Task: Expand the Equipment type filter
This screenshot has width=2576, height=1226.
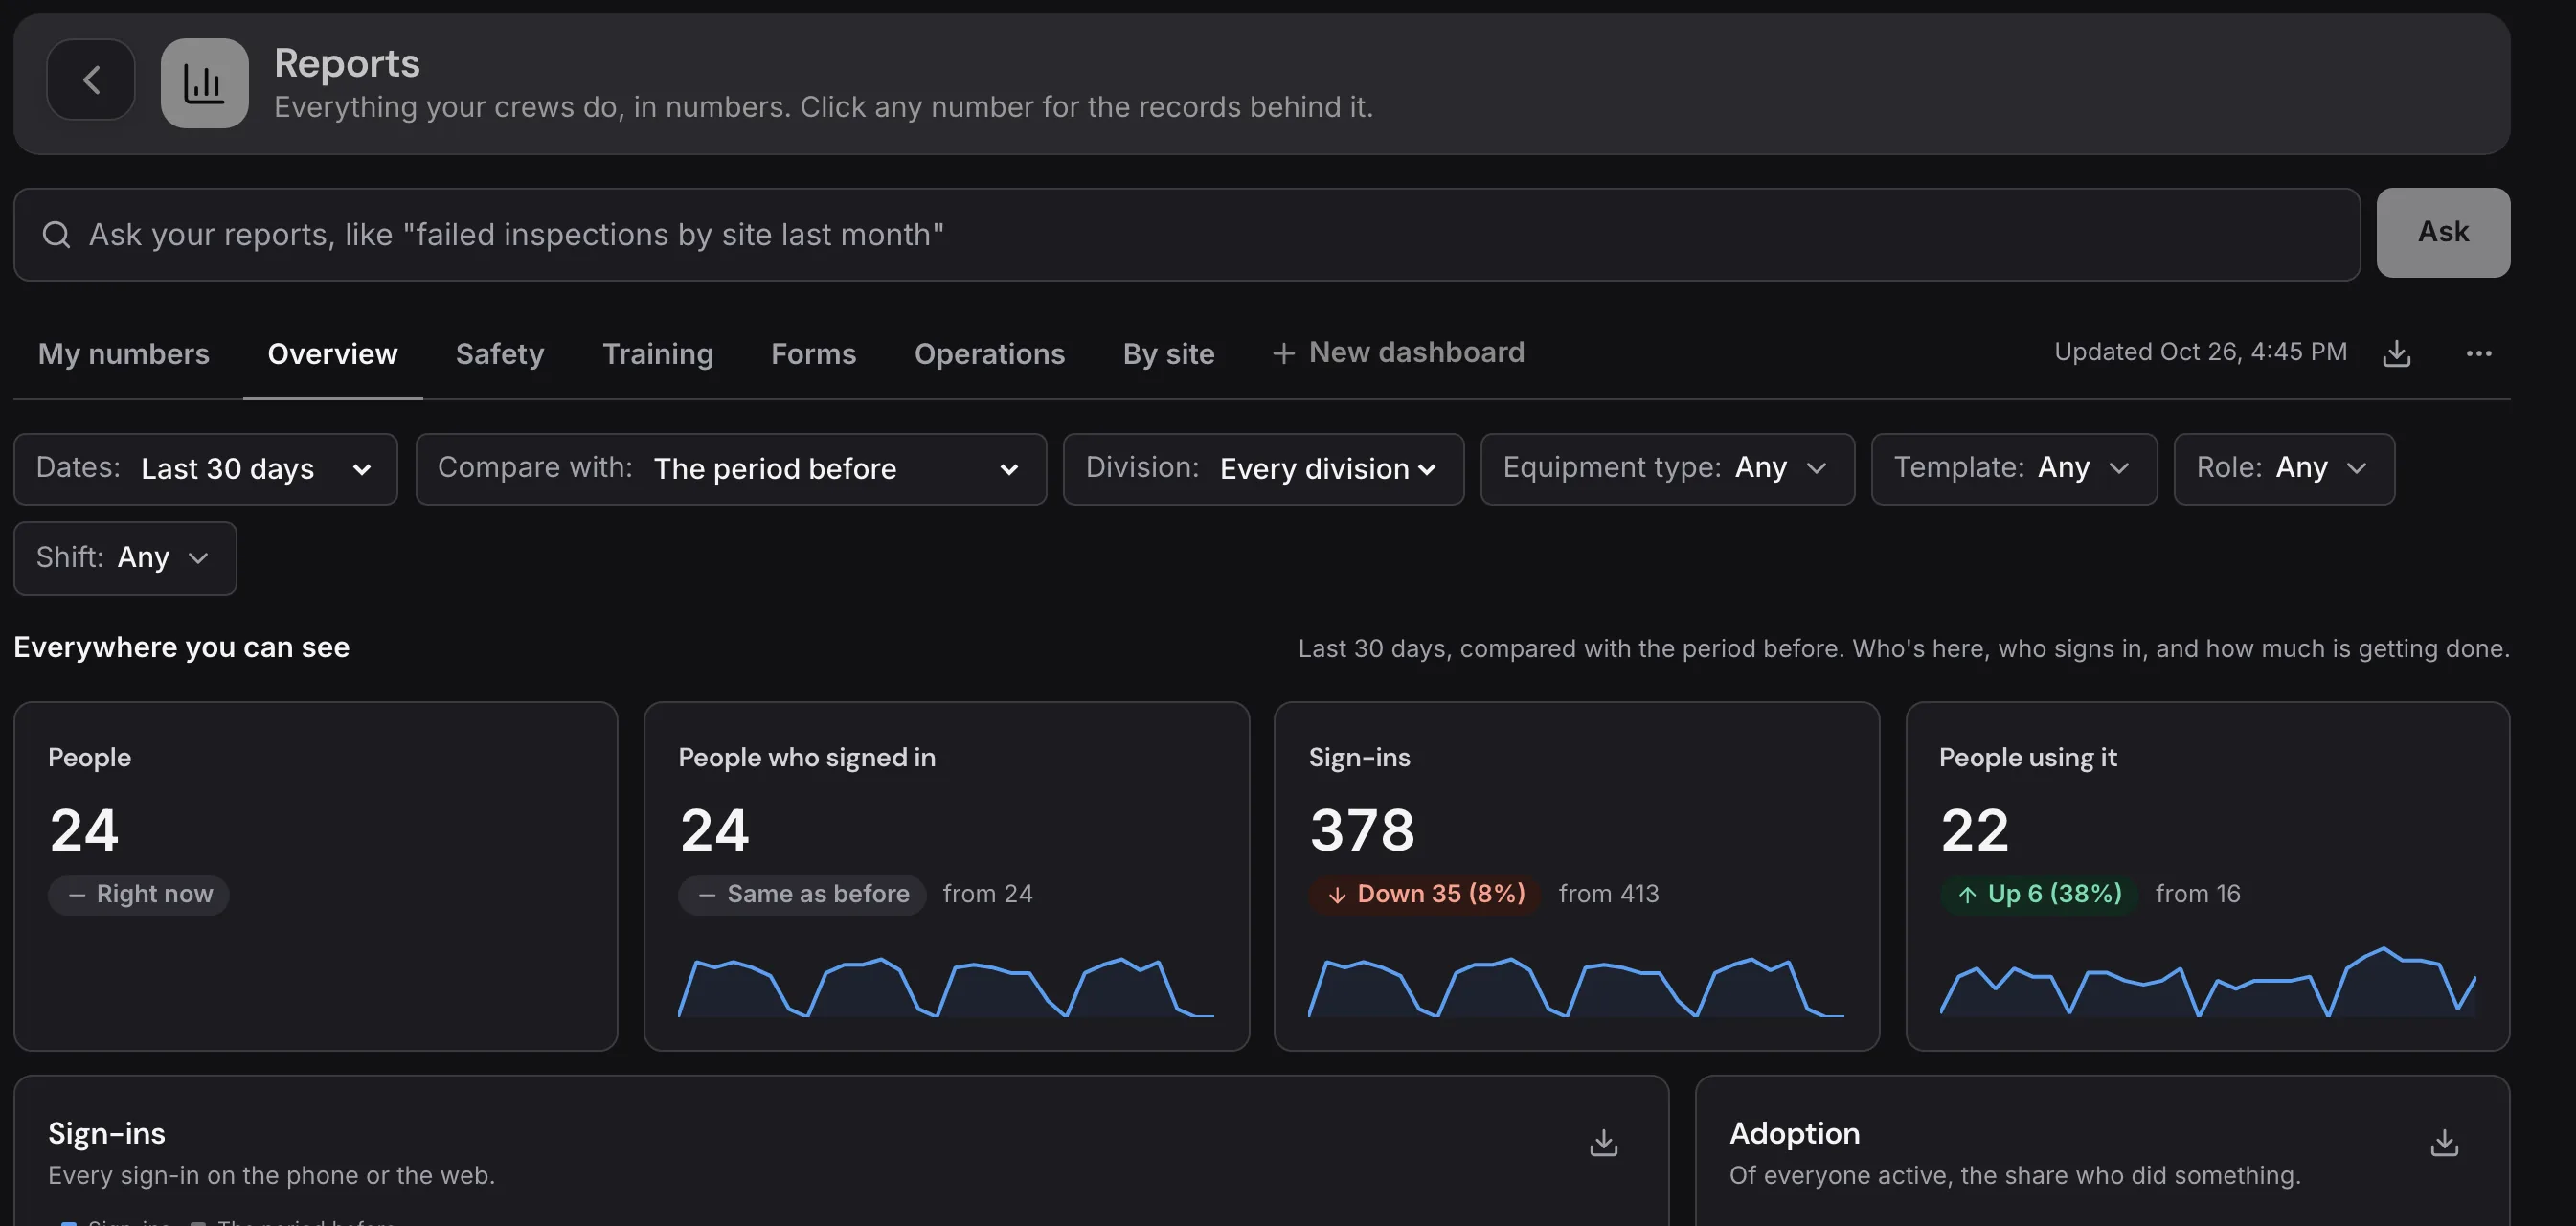Action: coord(1668,469)
